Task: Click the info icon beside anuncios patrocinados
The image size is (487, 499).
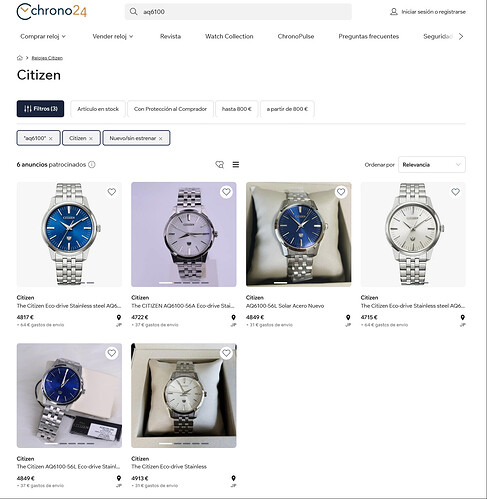Action: tap(92, 164)
